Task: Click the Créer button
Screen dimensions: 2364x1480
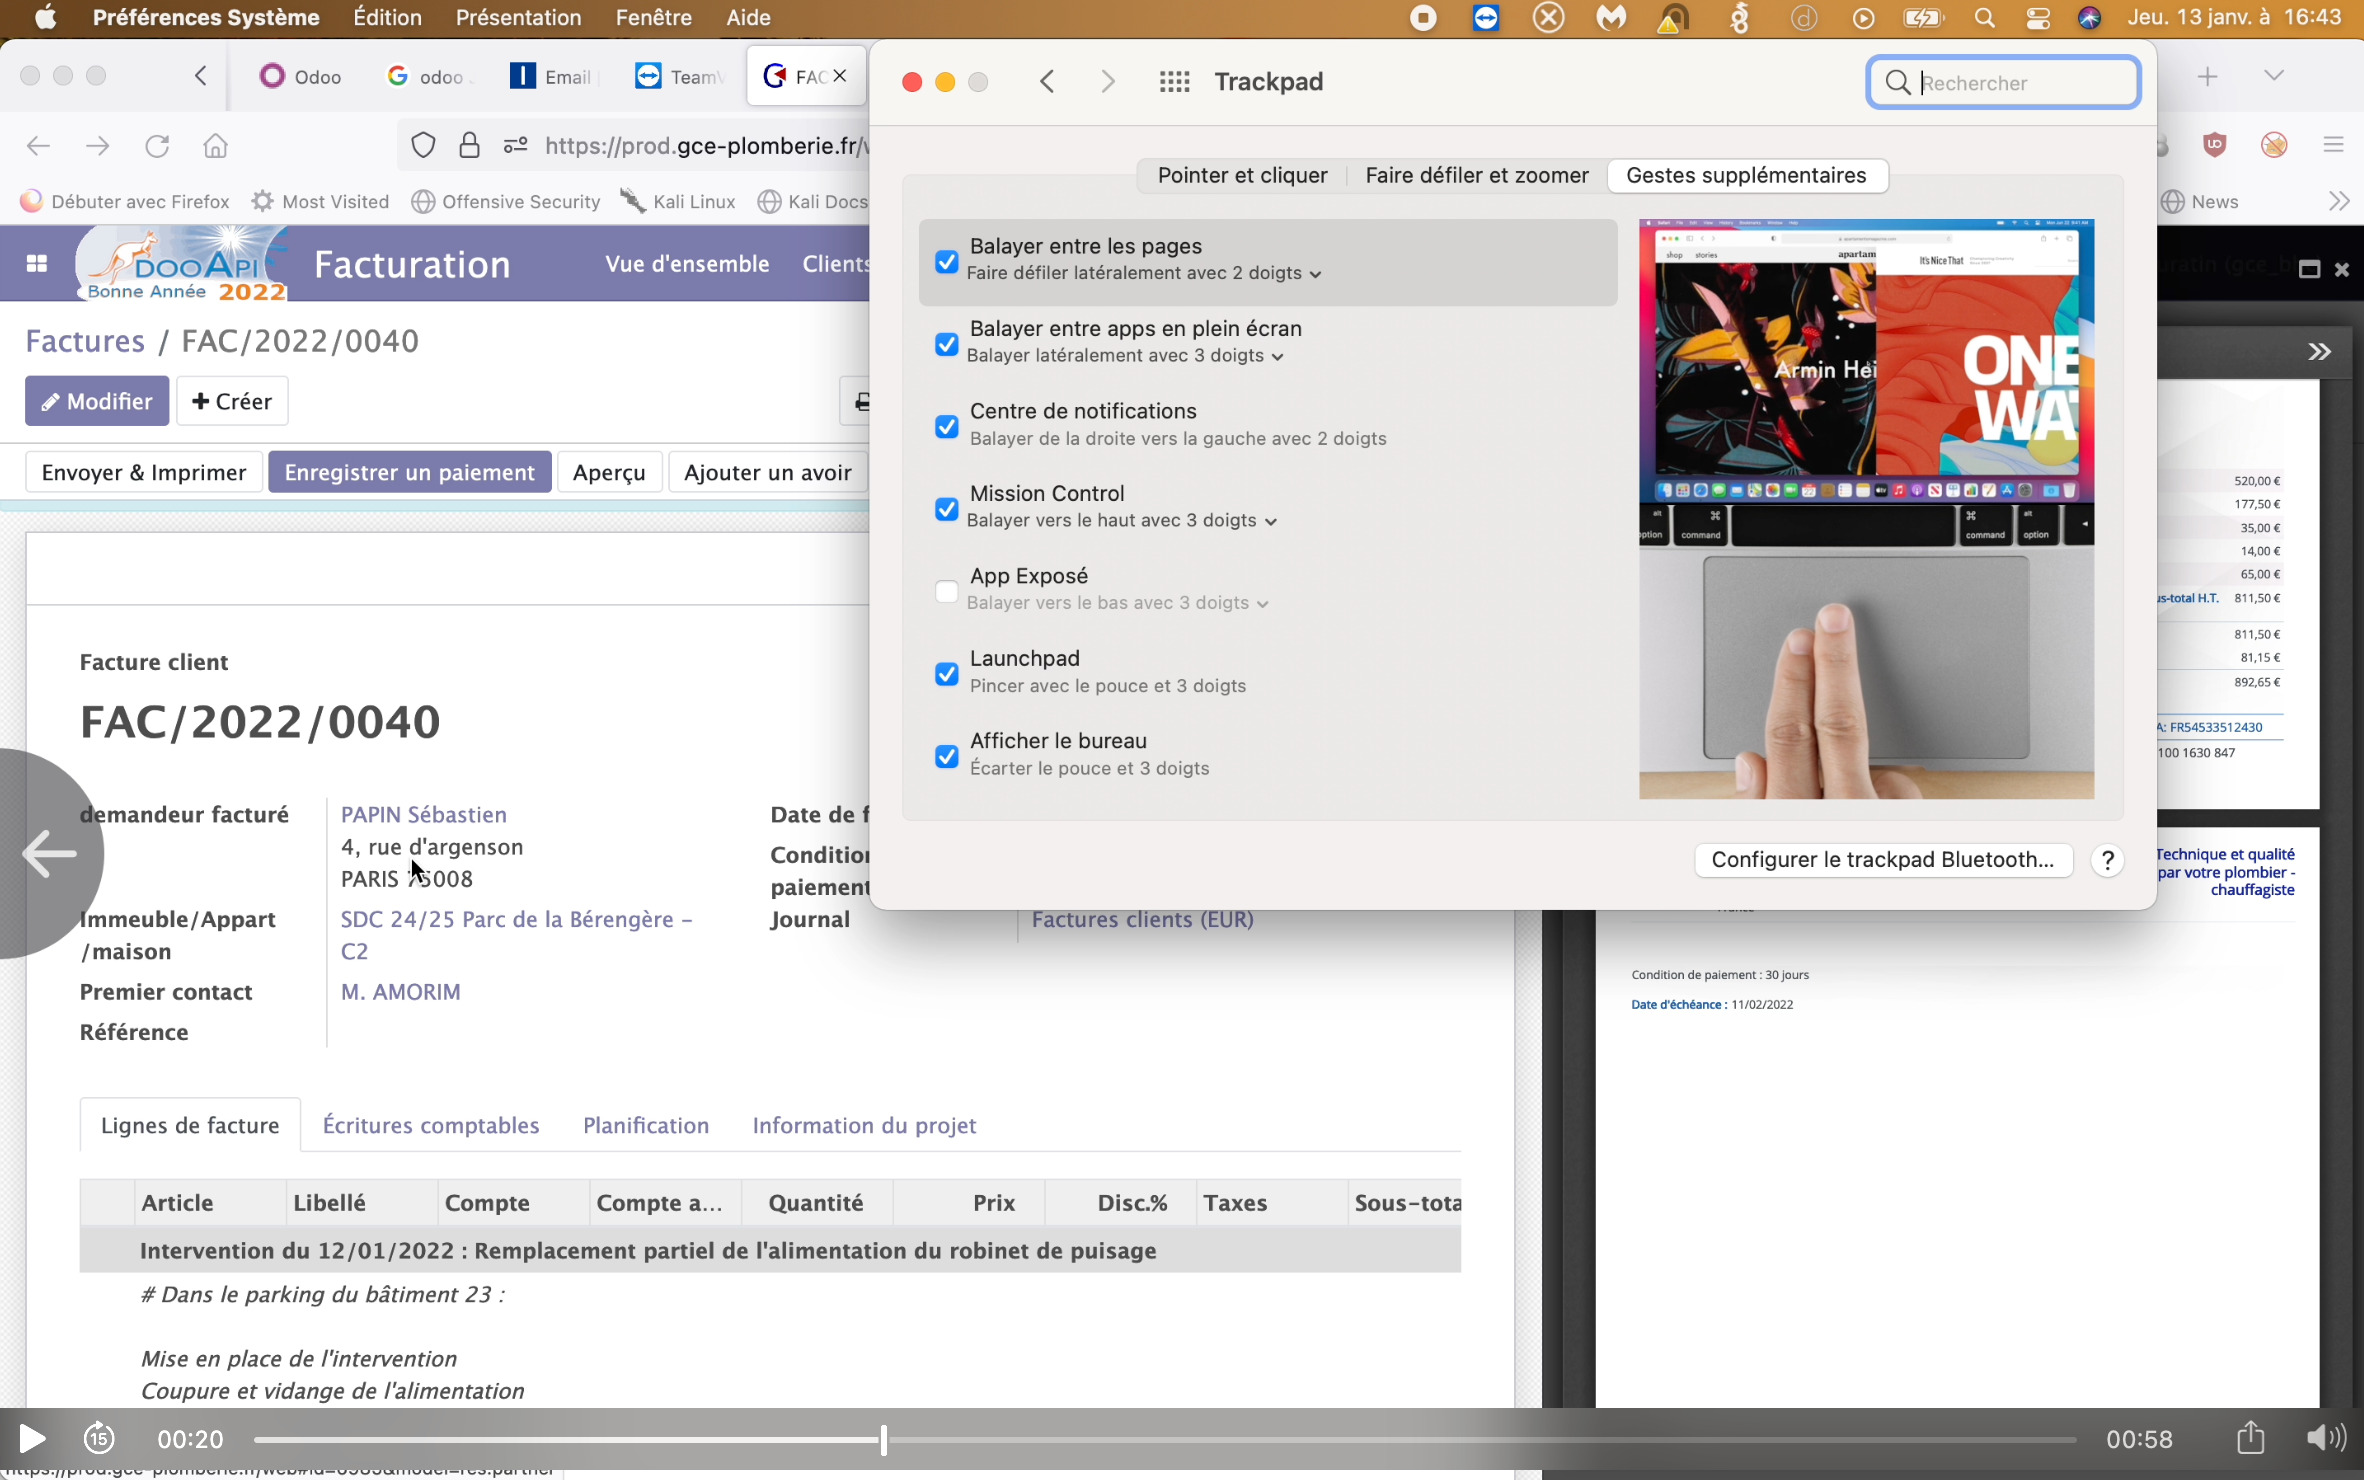Action: tap(232, 401)
